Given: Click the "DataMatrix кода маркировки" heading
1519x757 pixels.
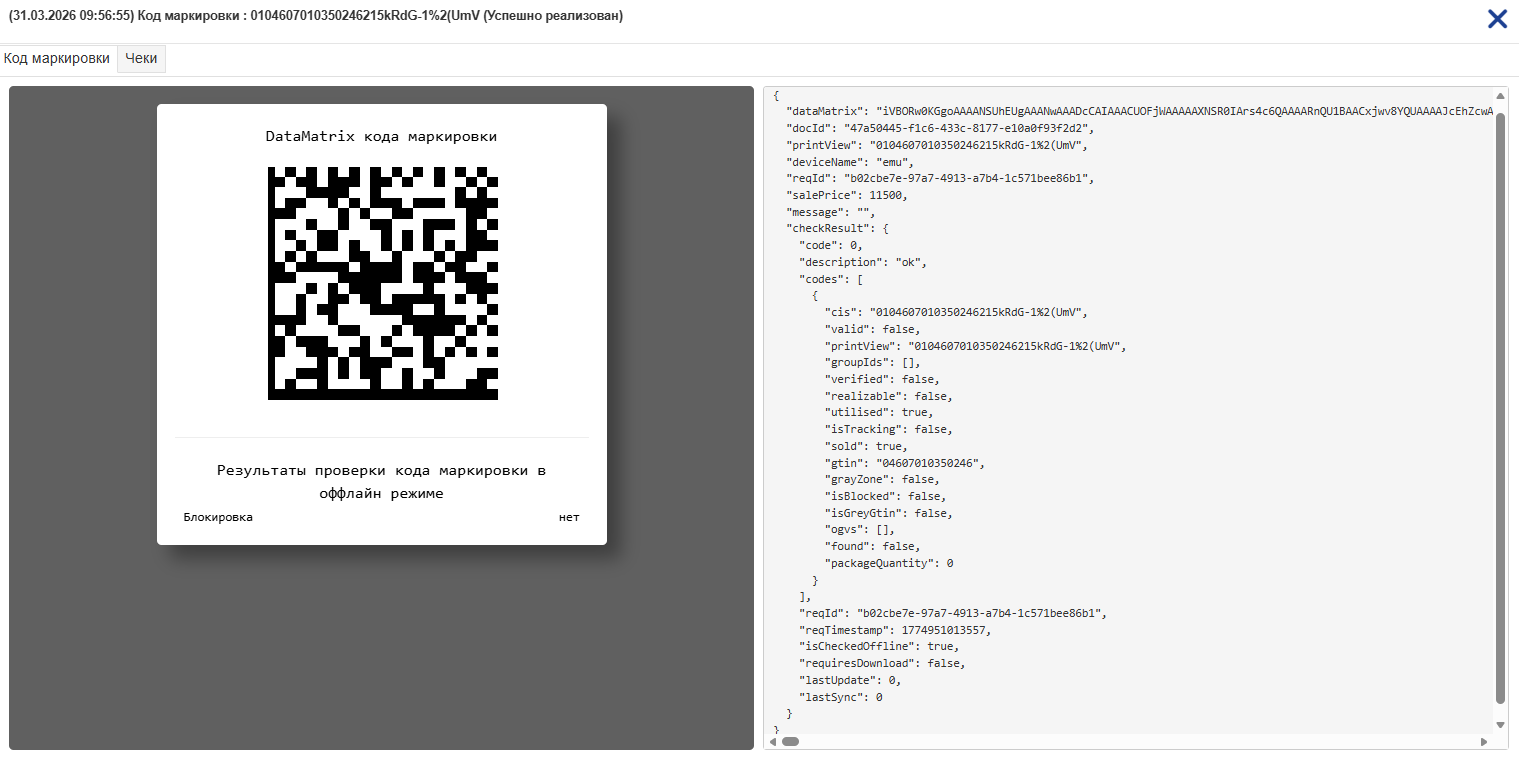Looking at the screenshot, I should tap(381, 136).
